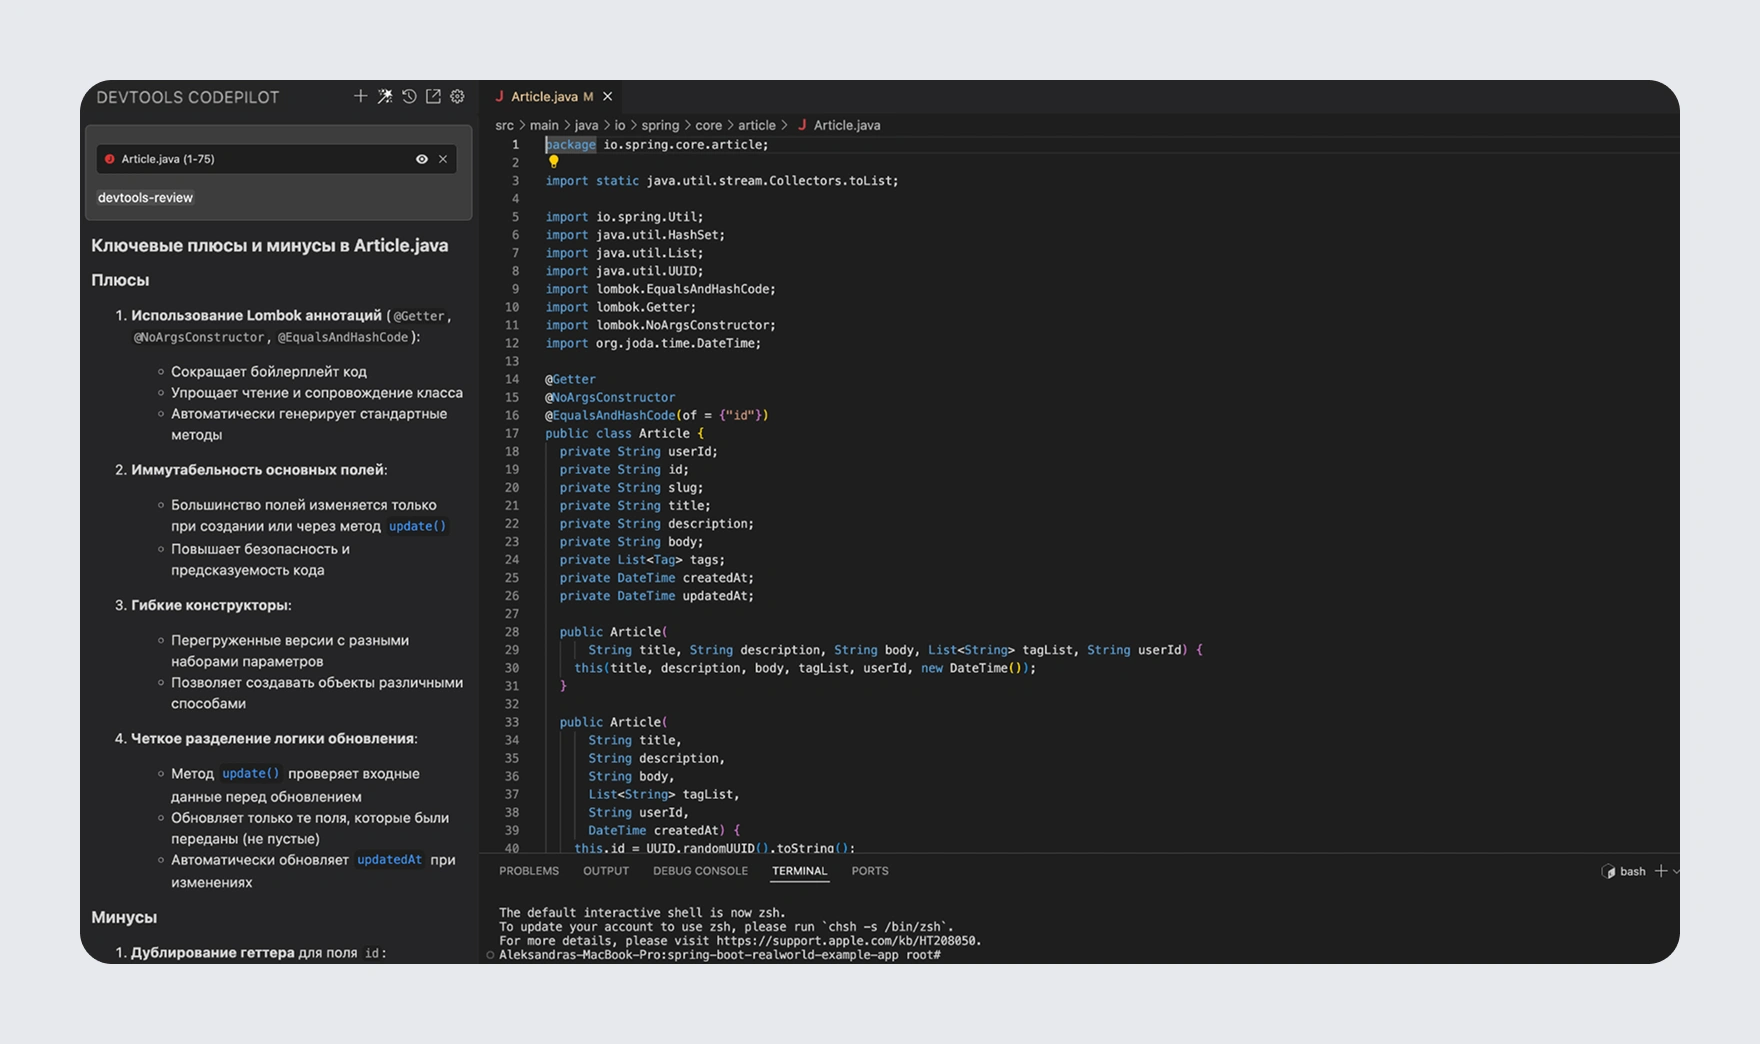Switch to the DEBUG CONSOLE tab

(x=700, y=871)
